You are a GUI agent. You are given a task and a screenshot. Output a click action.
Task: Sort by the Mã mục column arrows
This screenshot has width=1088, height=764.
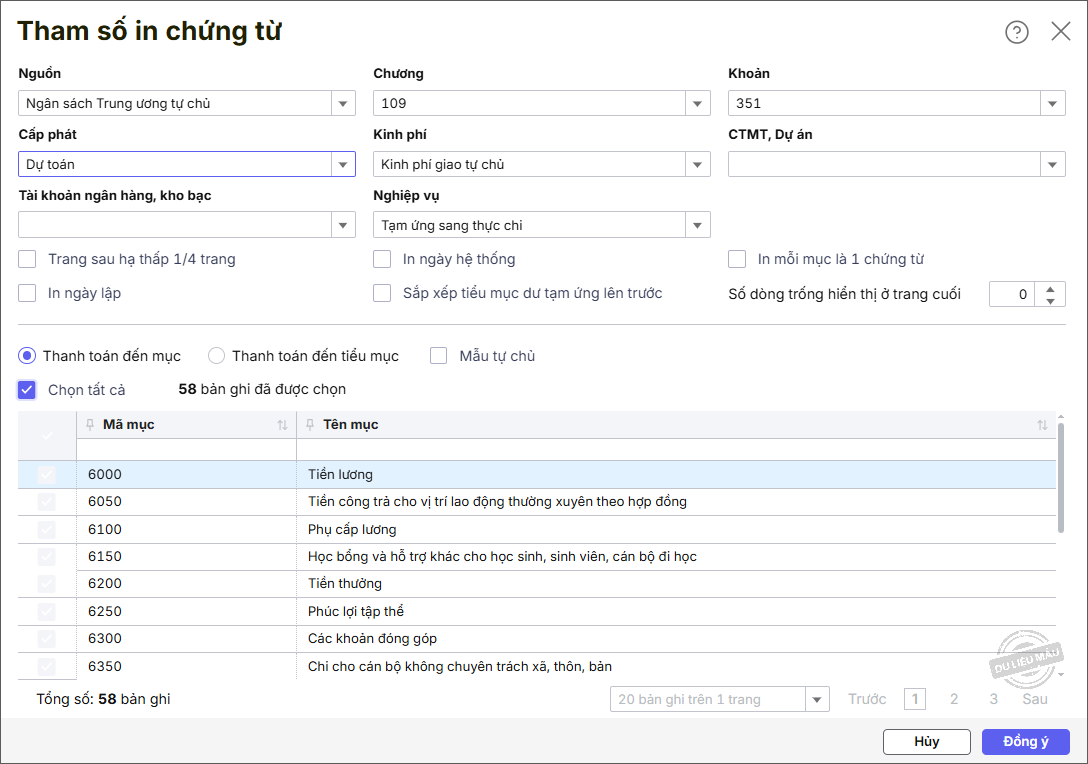point(282,425)
